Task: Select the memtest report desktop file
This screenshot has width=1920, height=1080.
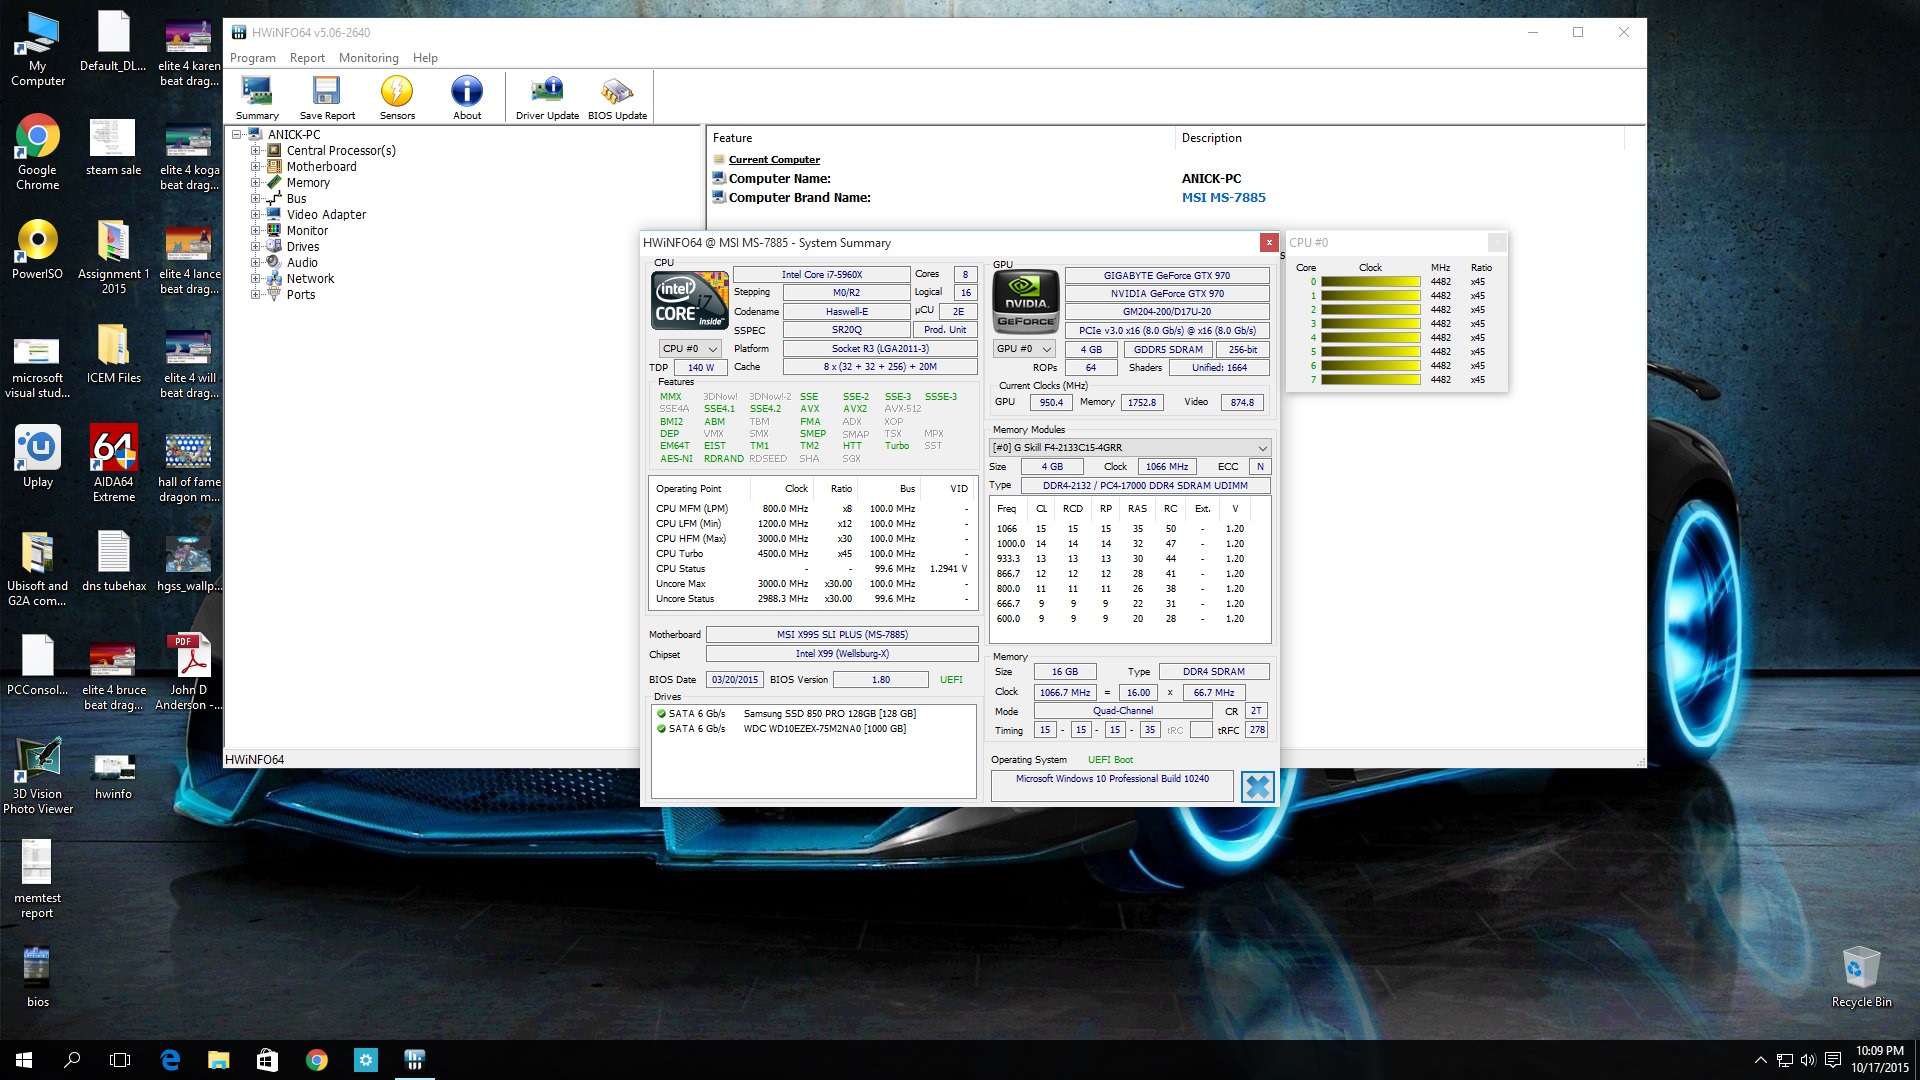Action: tap(37, 880)
